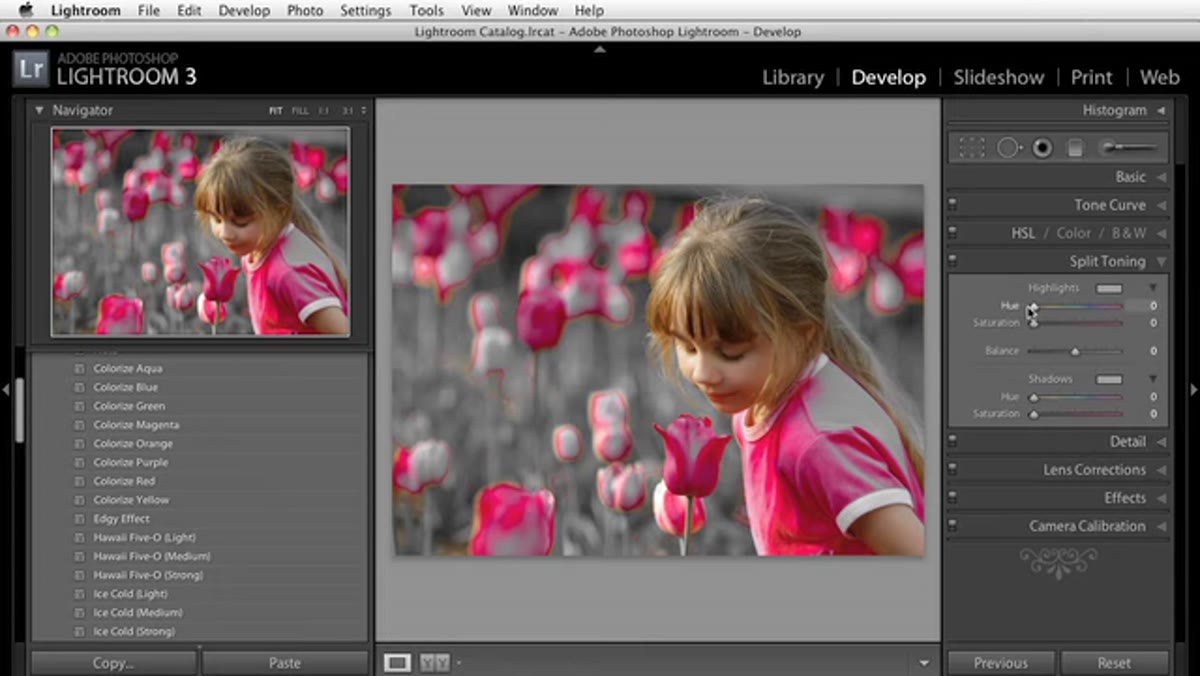1200x676 pixels.
Task: Click the Balance slider handle
Action: pyautogui.click(x=1075, y=352)
